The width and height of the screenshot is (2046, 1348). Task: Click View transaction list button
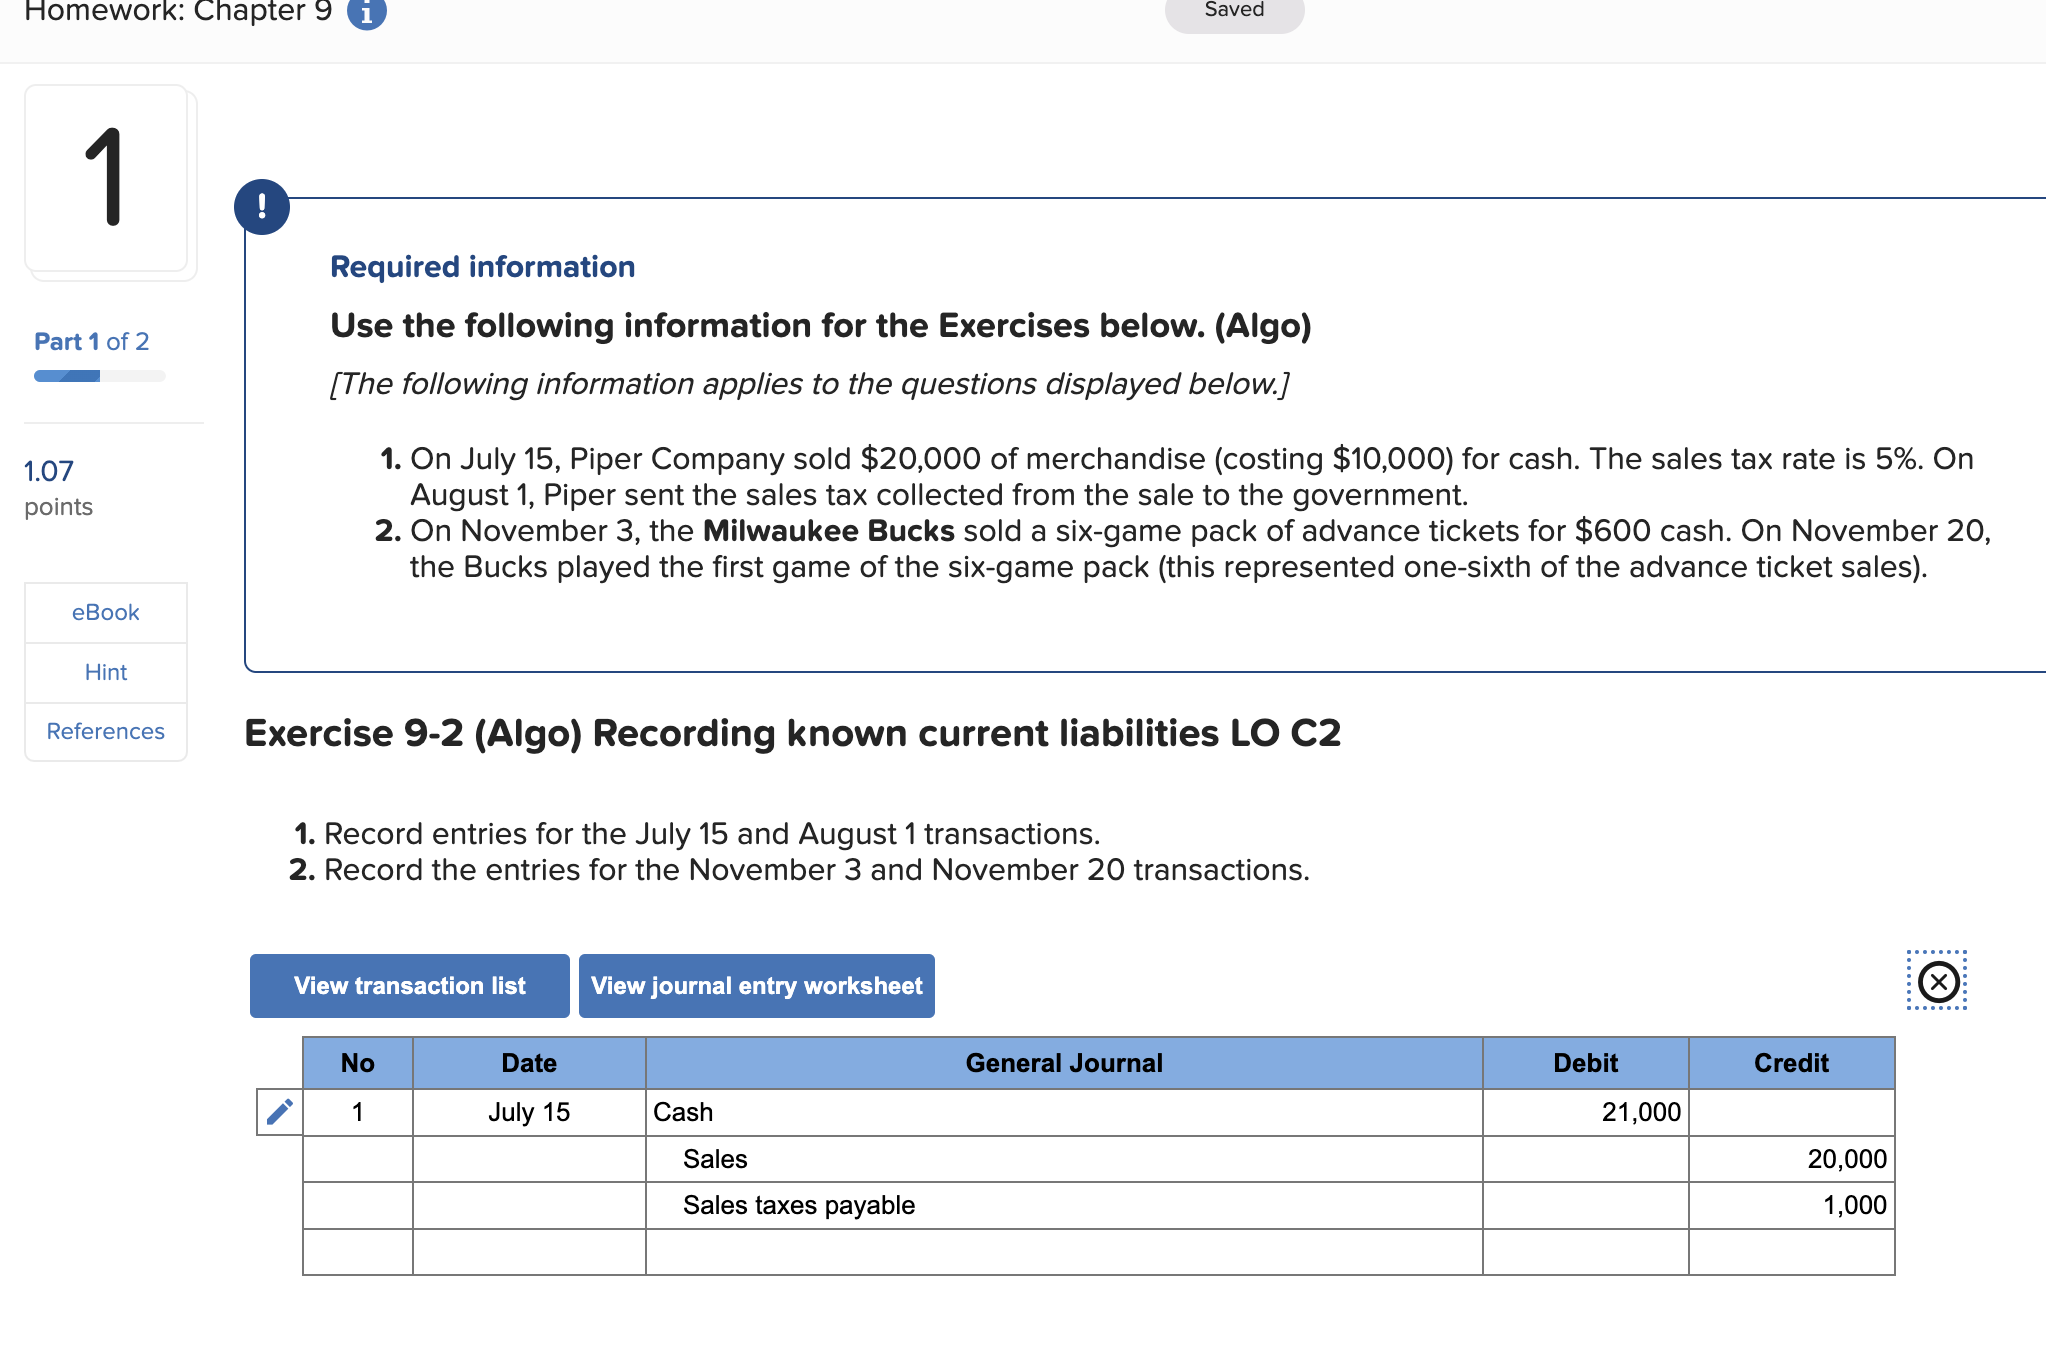coord(410,986)
